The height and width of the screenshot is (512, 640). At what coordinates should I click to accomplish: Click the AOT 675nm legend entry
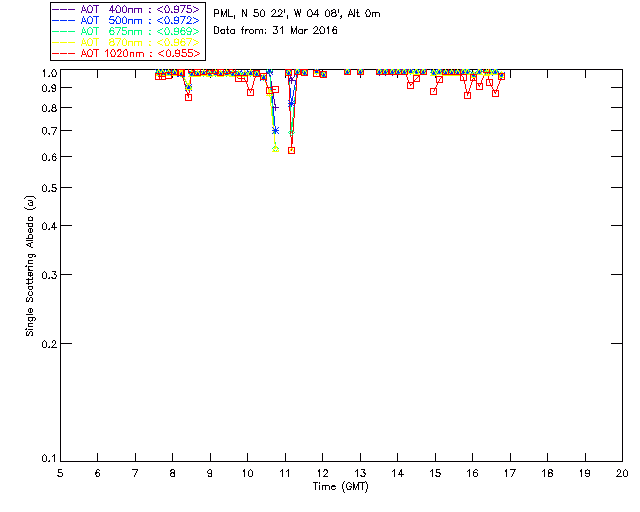(x=126, y=31)
